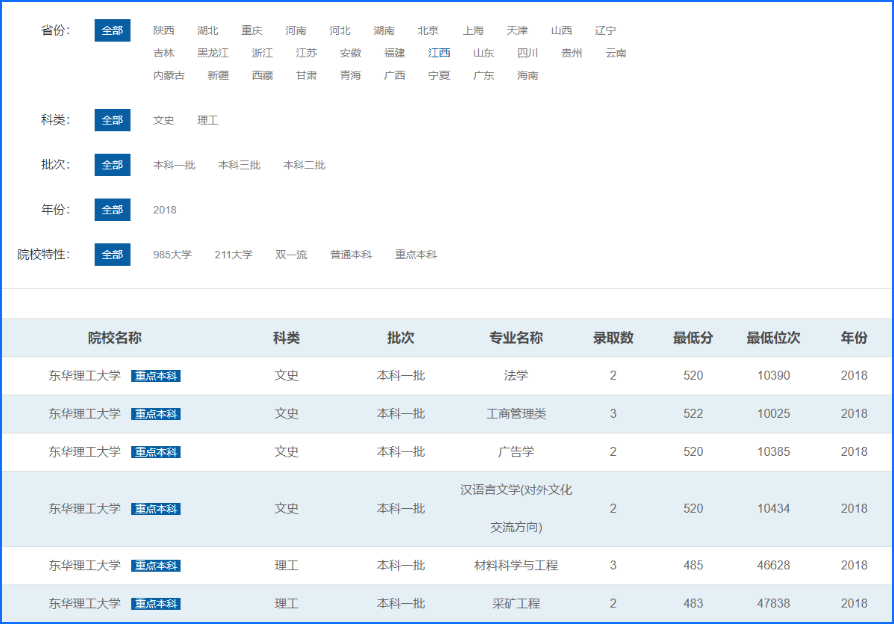Select the 江西 province filter
This screenshot has width=894, height=626.
(438, 53)
